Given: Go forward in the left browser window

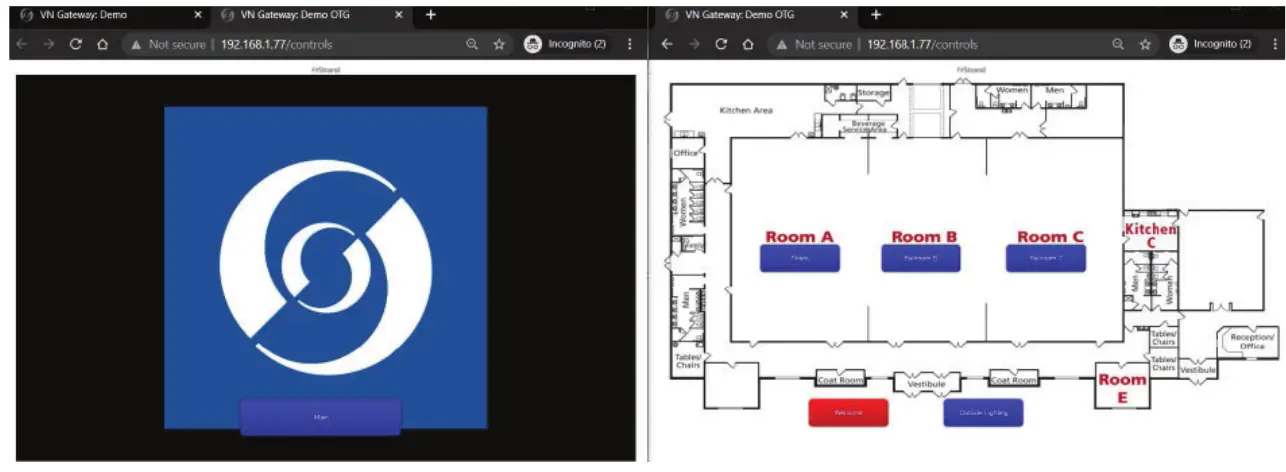Looking at the screenshot, I should [x=47, y=45].
